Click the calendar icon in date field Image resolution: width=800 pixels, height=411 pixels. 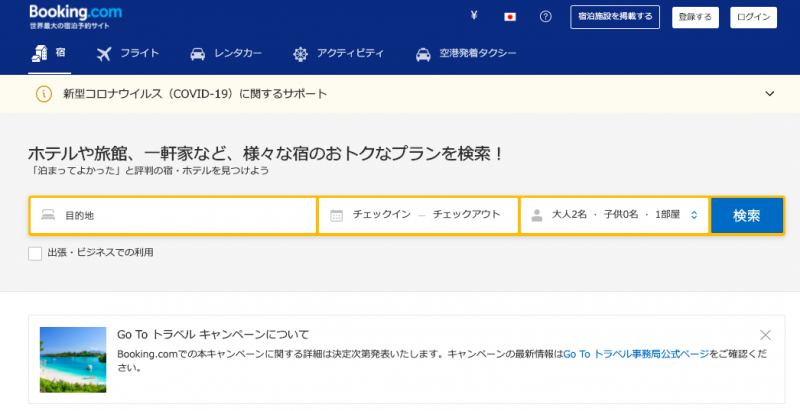336,215
